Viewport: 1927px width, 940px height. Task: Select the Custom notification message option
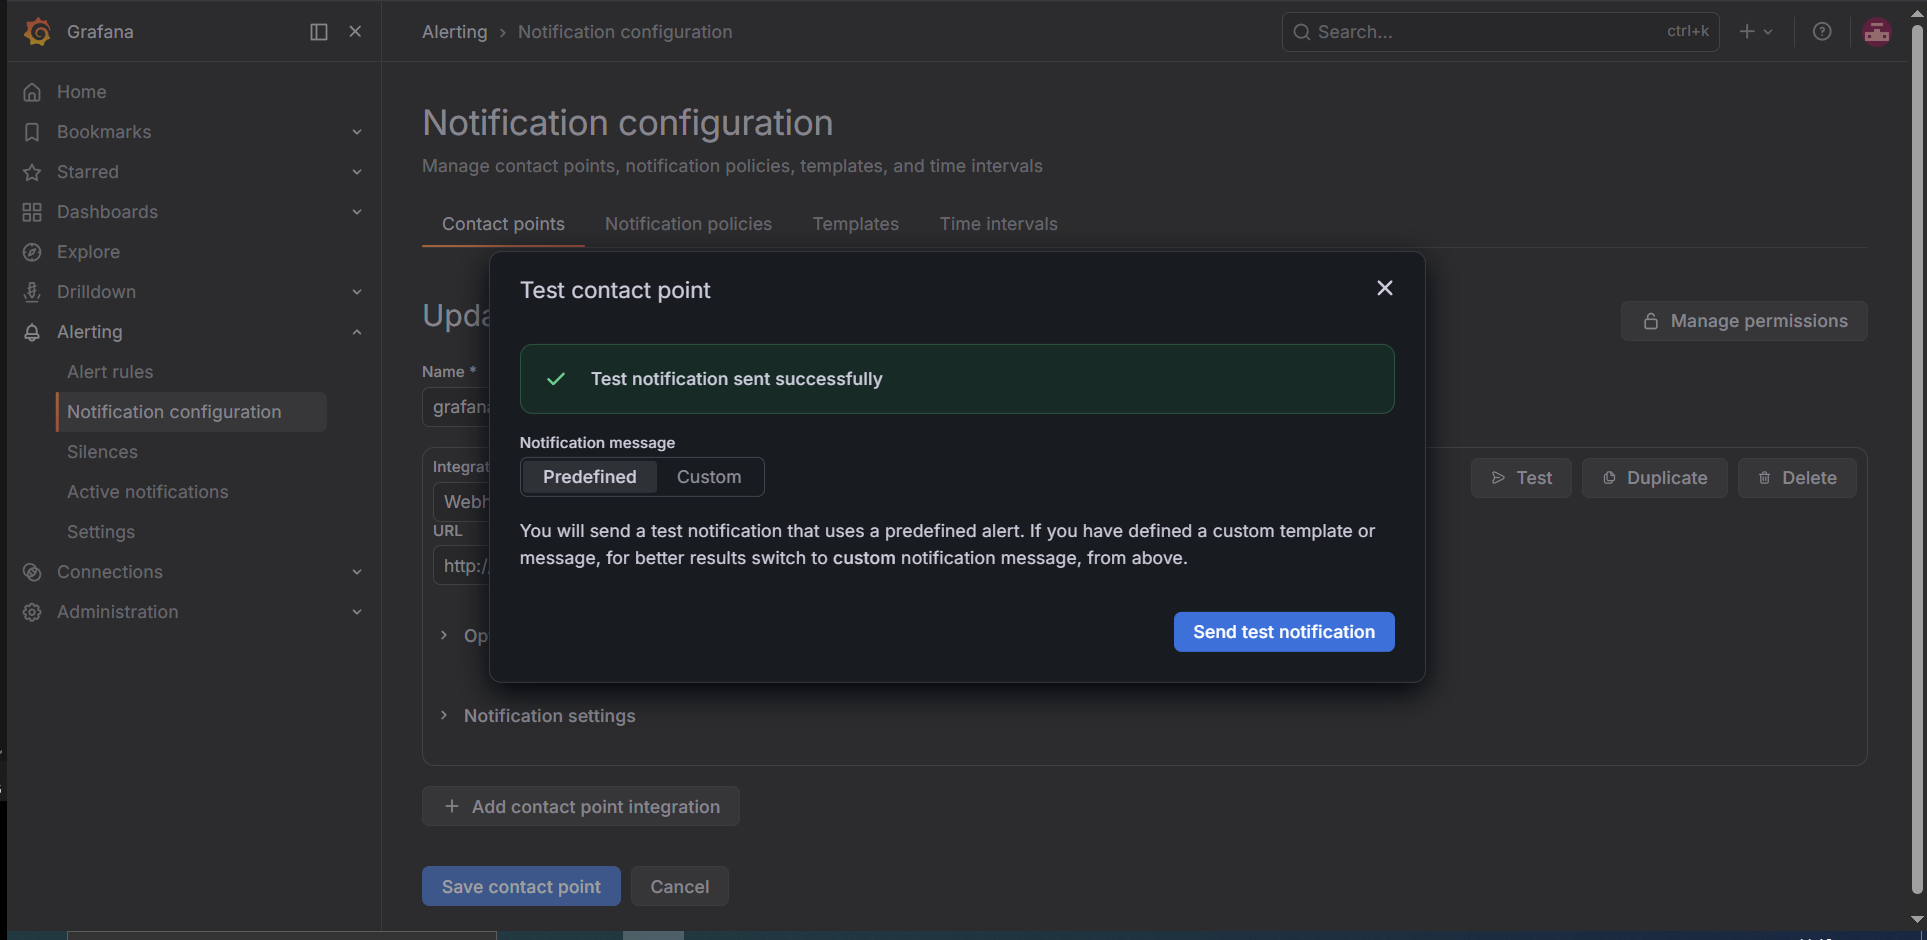click(x=709, y=477)
